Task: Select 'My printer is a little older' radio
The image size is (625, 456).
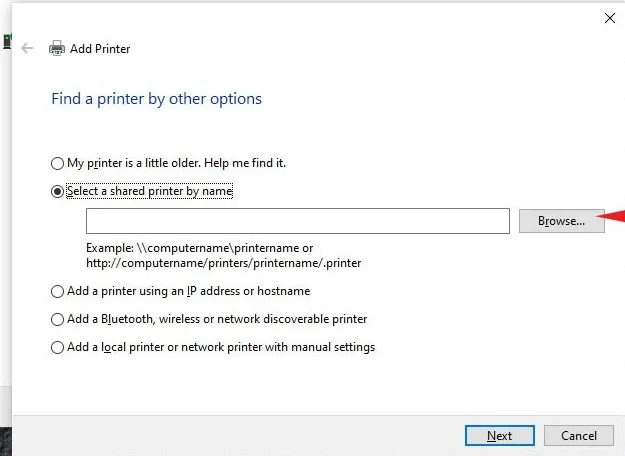Action: (57, 162)
